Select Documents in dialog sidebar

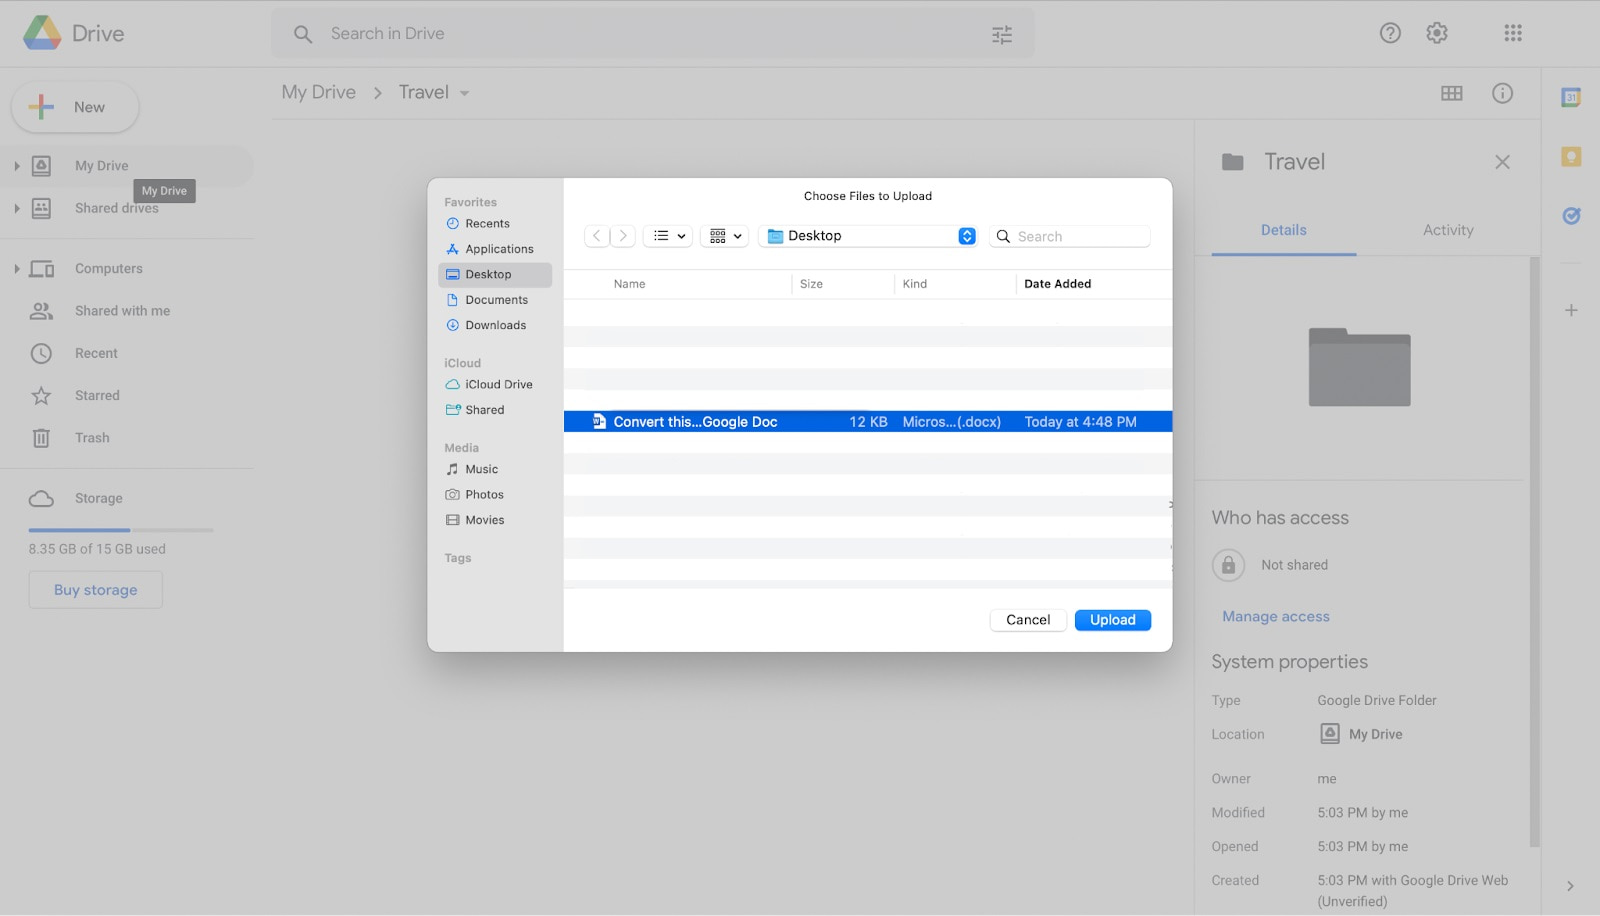[495, 300]
